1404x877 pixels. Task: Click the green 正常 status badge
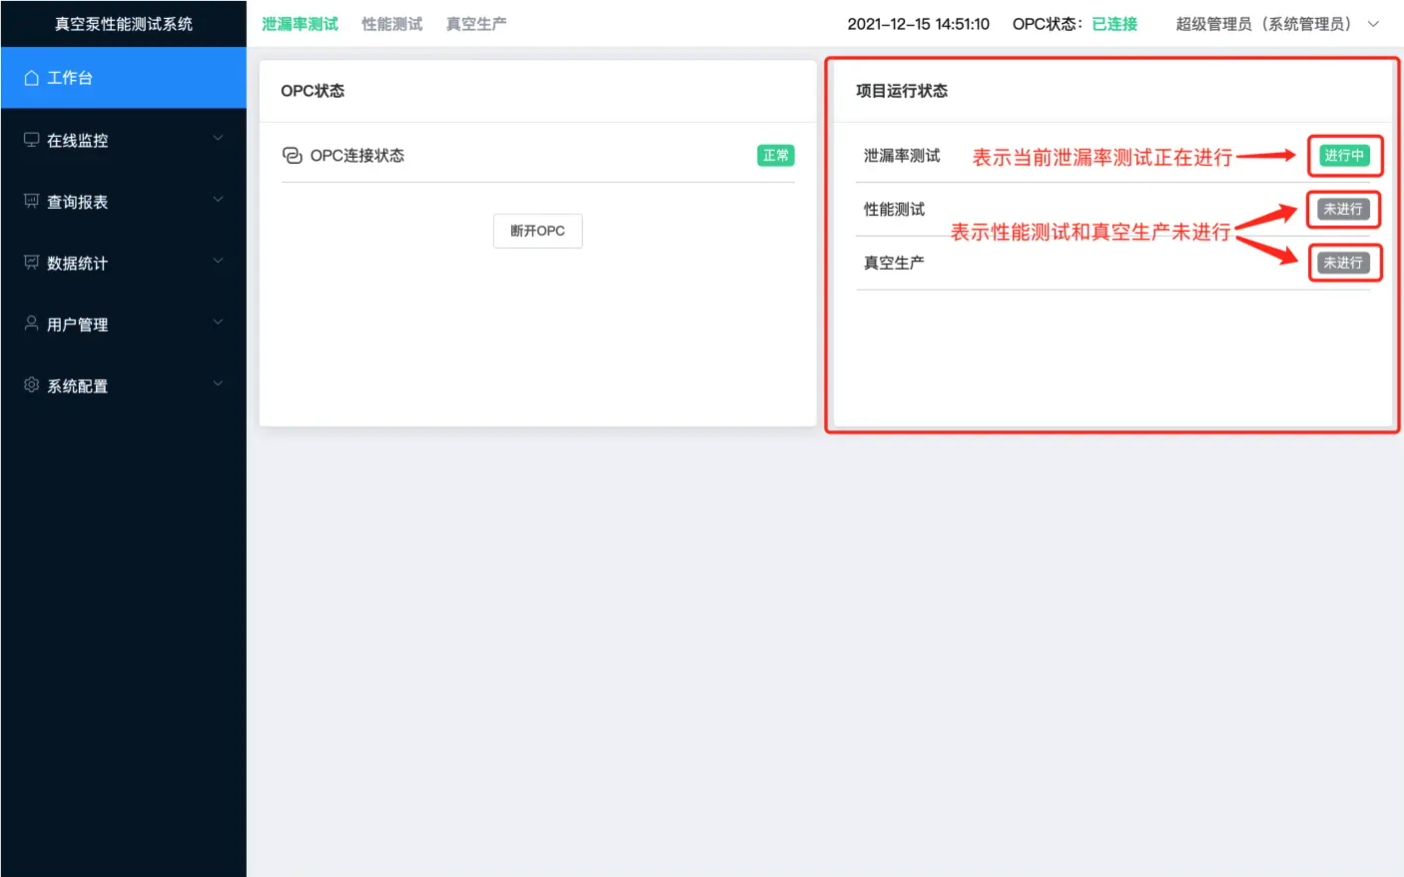[775, 155]
